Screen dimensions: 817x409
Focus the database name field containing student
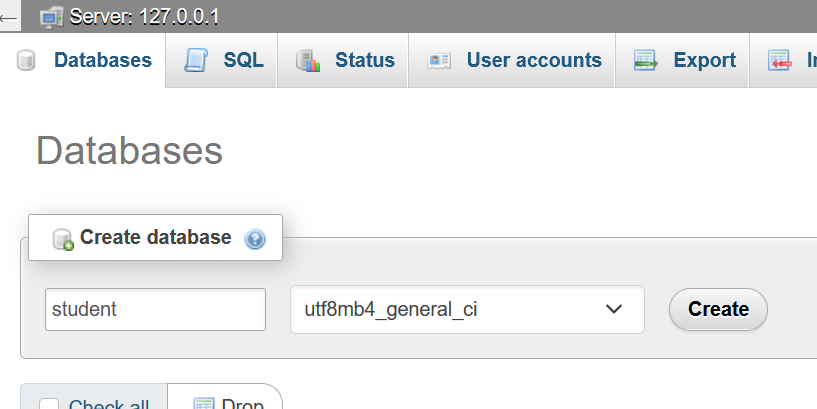click(x=155, y=309)
